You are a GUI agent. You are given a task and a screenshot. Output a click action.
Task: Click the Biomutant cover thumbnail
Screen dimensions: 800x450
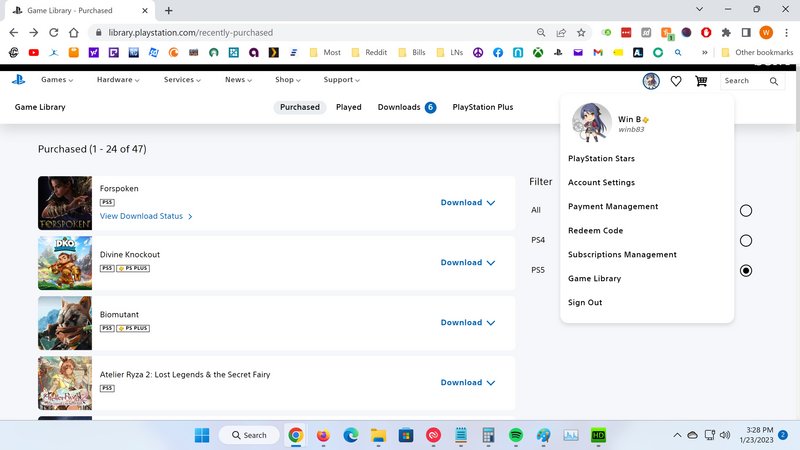[65, 323]
